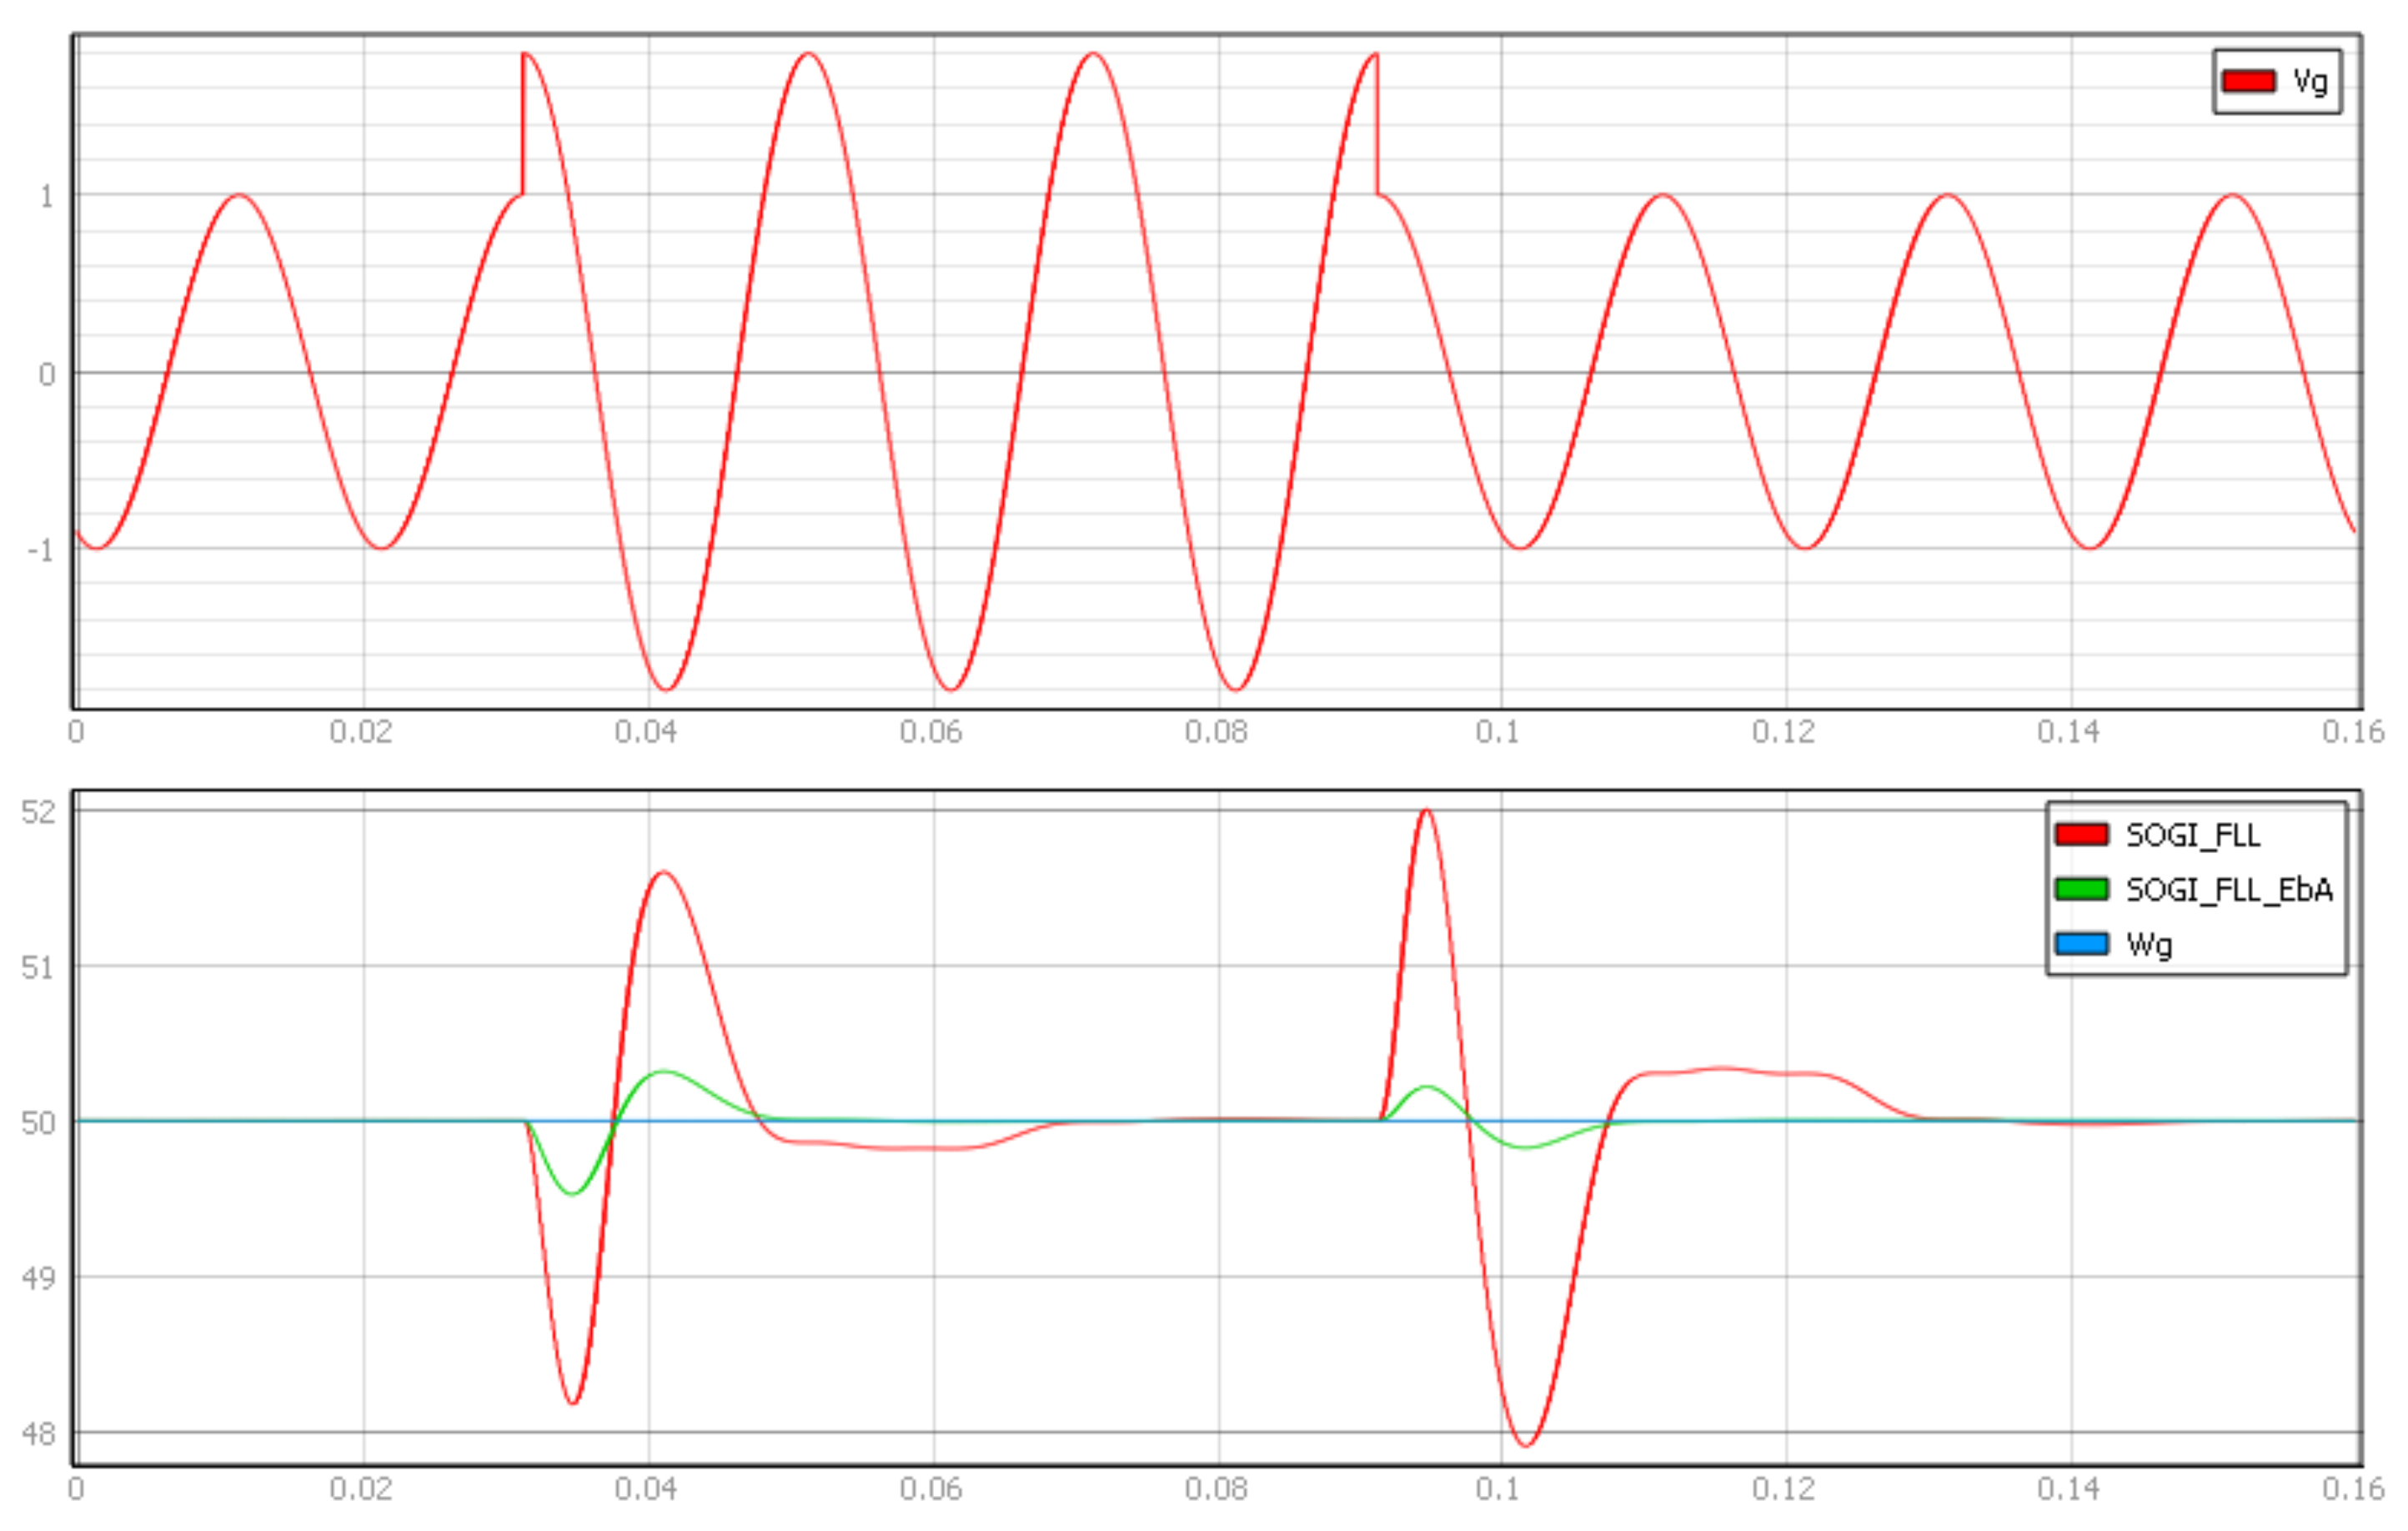The width and height of the screenshot is (2408, 1531).
Task: Click the 0.12 tick label on upper plot
Action: 1784,732
